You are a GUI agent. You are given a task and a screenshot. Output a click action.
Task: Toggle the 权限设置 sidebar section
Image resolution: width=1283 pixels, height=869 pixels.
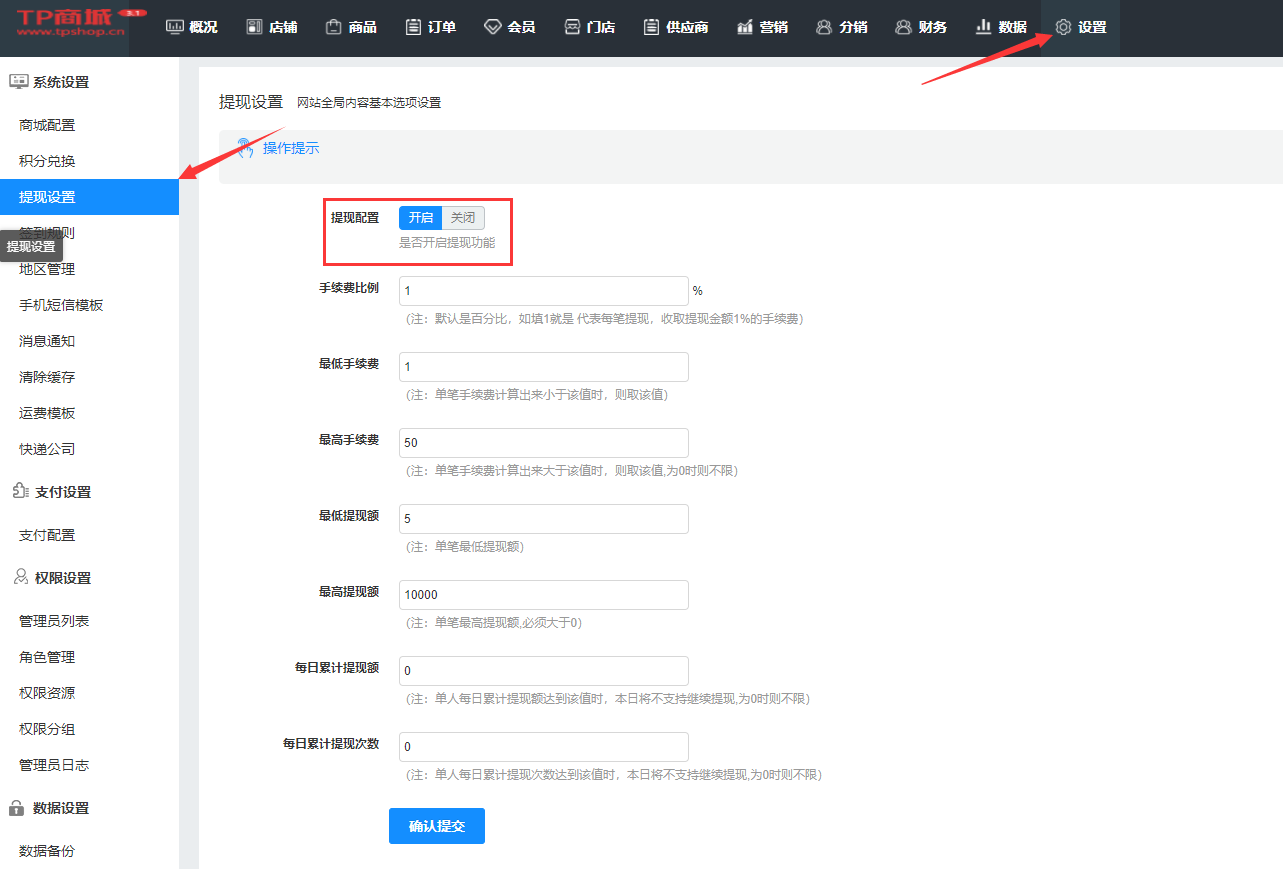pyautogui.click(x=62, y=578)
